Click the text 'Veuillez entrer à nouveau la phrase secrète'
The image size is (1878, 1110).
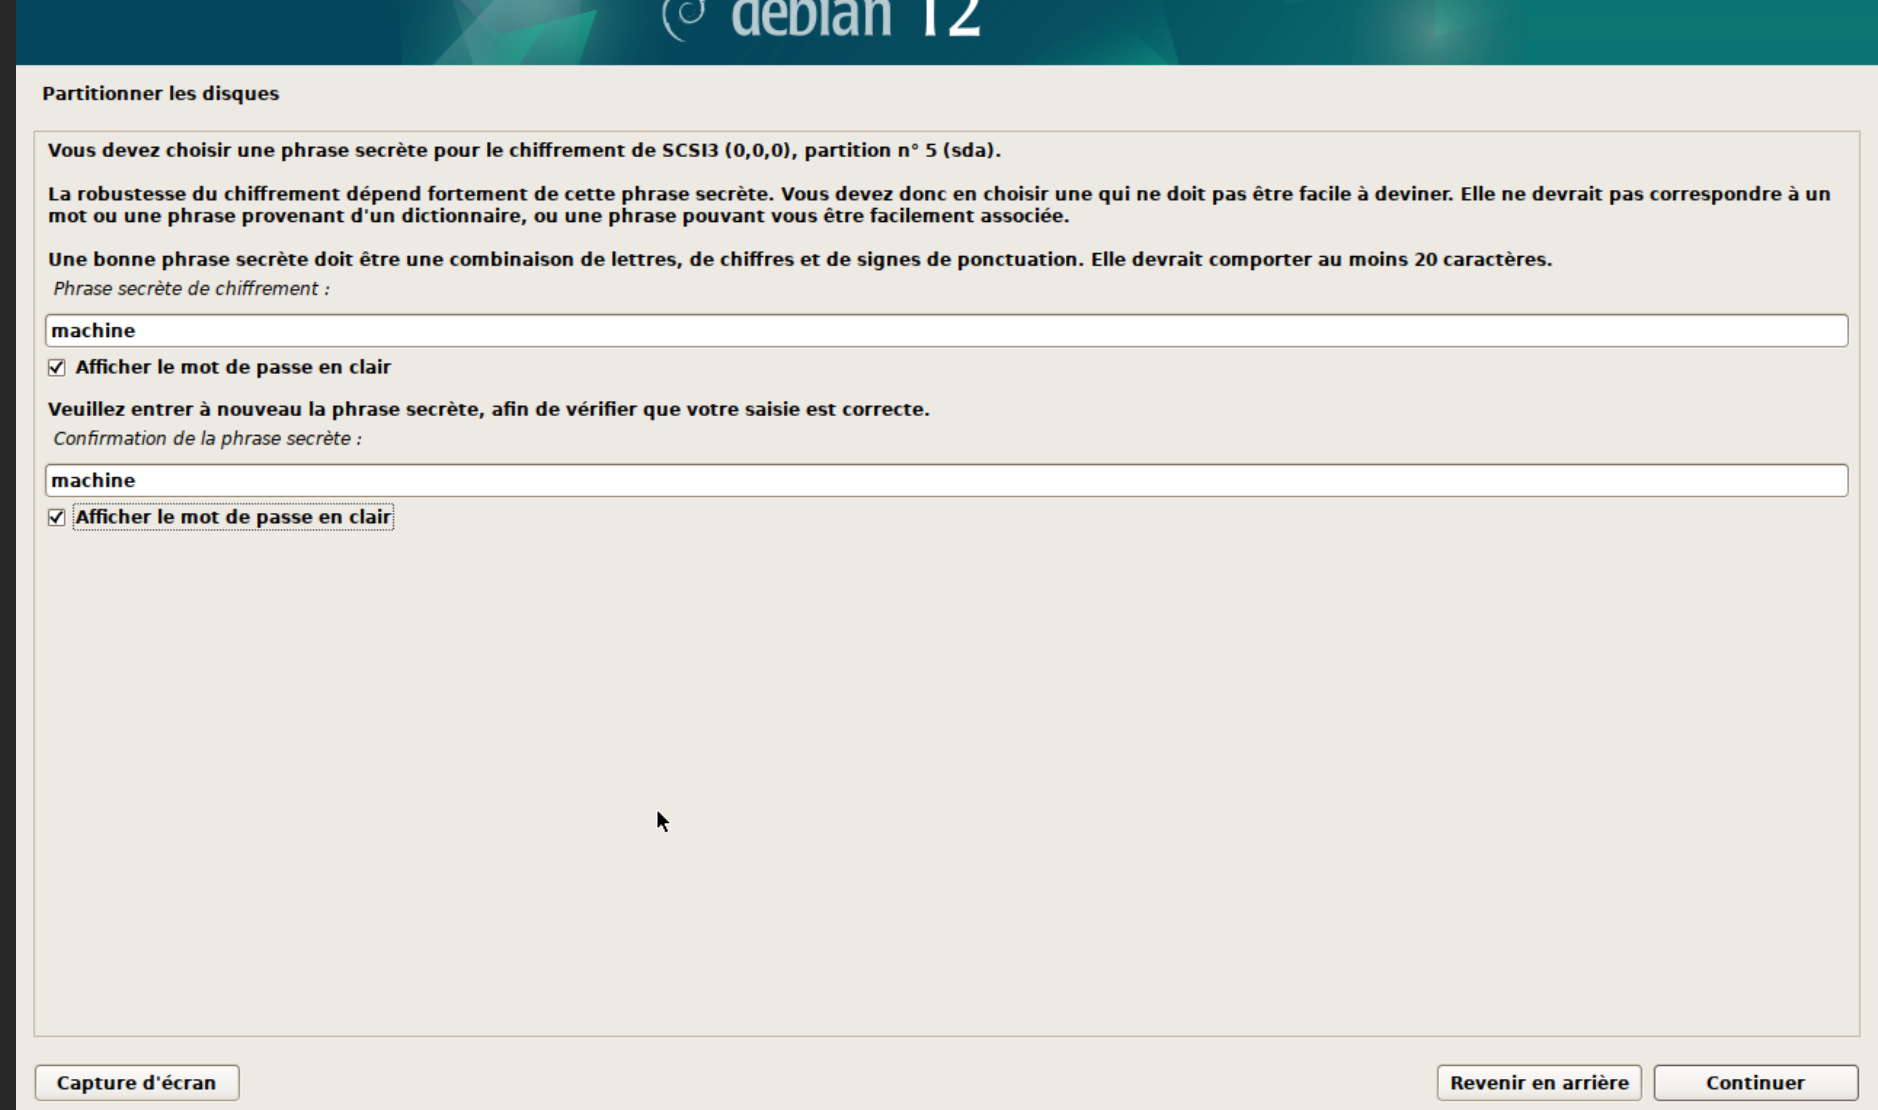coord(262,409)
